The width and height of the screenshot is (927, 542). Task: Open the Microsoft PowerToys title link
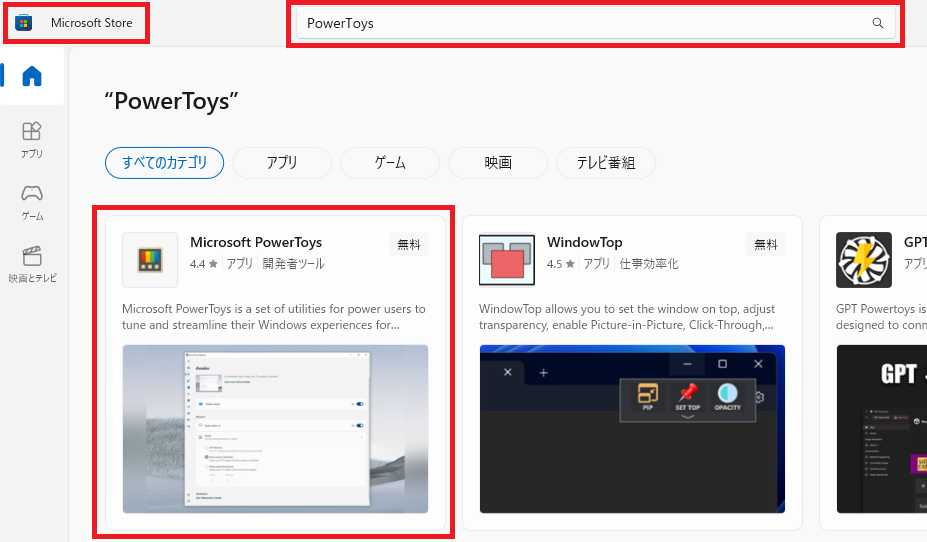tap(256, 242)
